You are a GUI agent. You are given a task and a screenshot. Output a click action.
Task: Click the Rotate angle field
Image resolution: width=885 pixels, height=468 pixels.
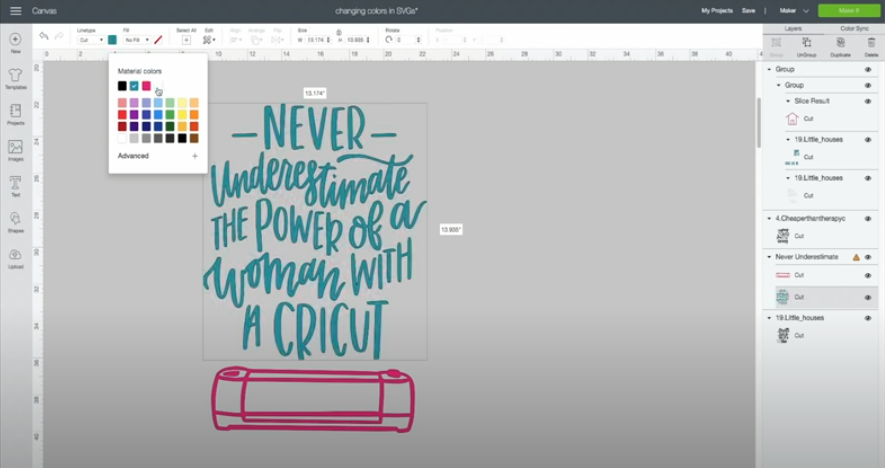409,40
